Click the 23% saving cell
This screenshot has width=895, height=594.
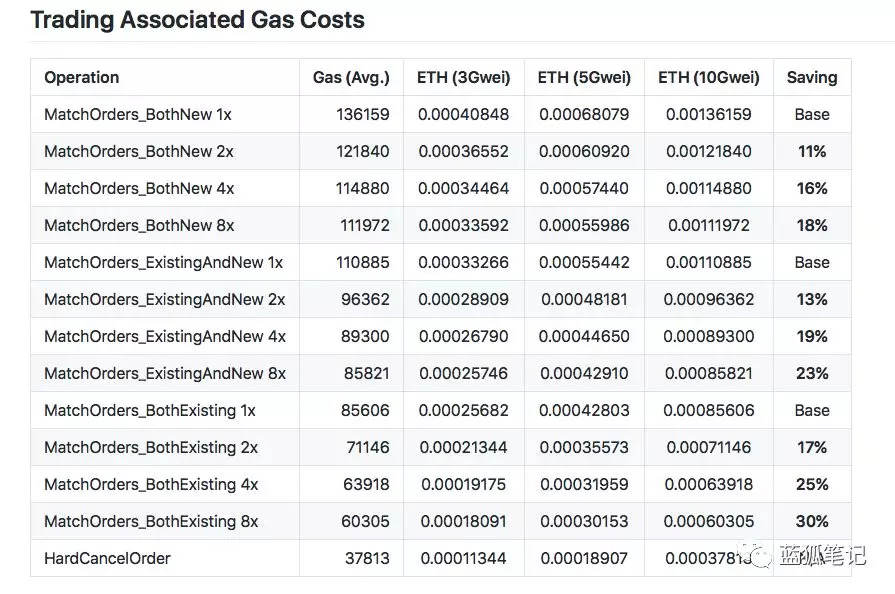tap(812, 373)
